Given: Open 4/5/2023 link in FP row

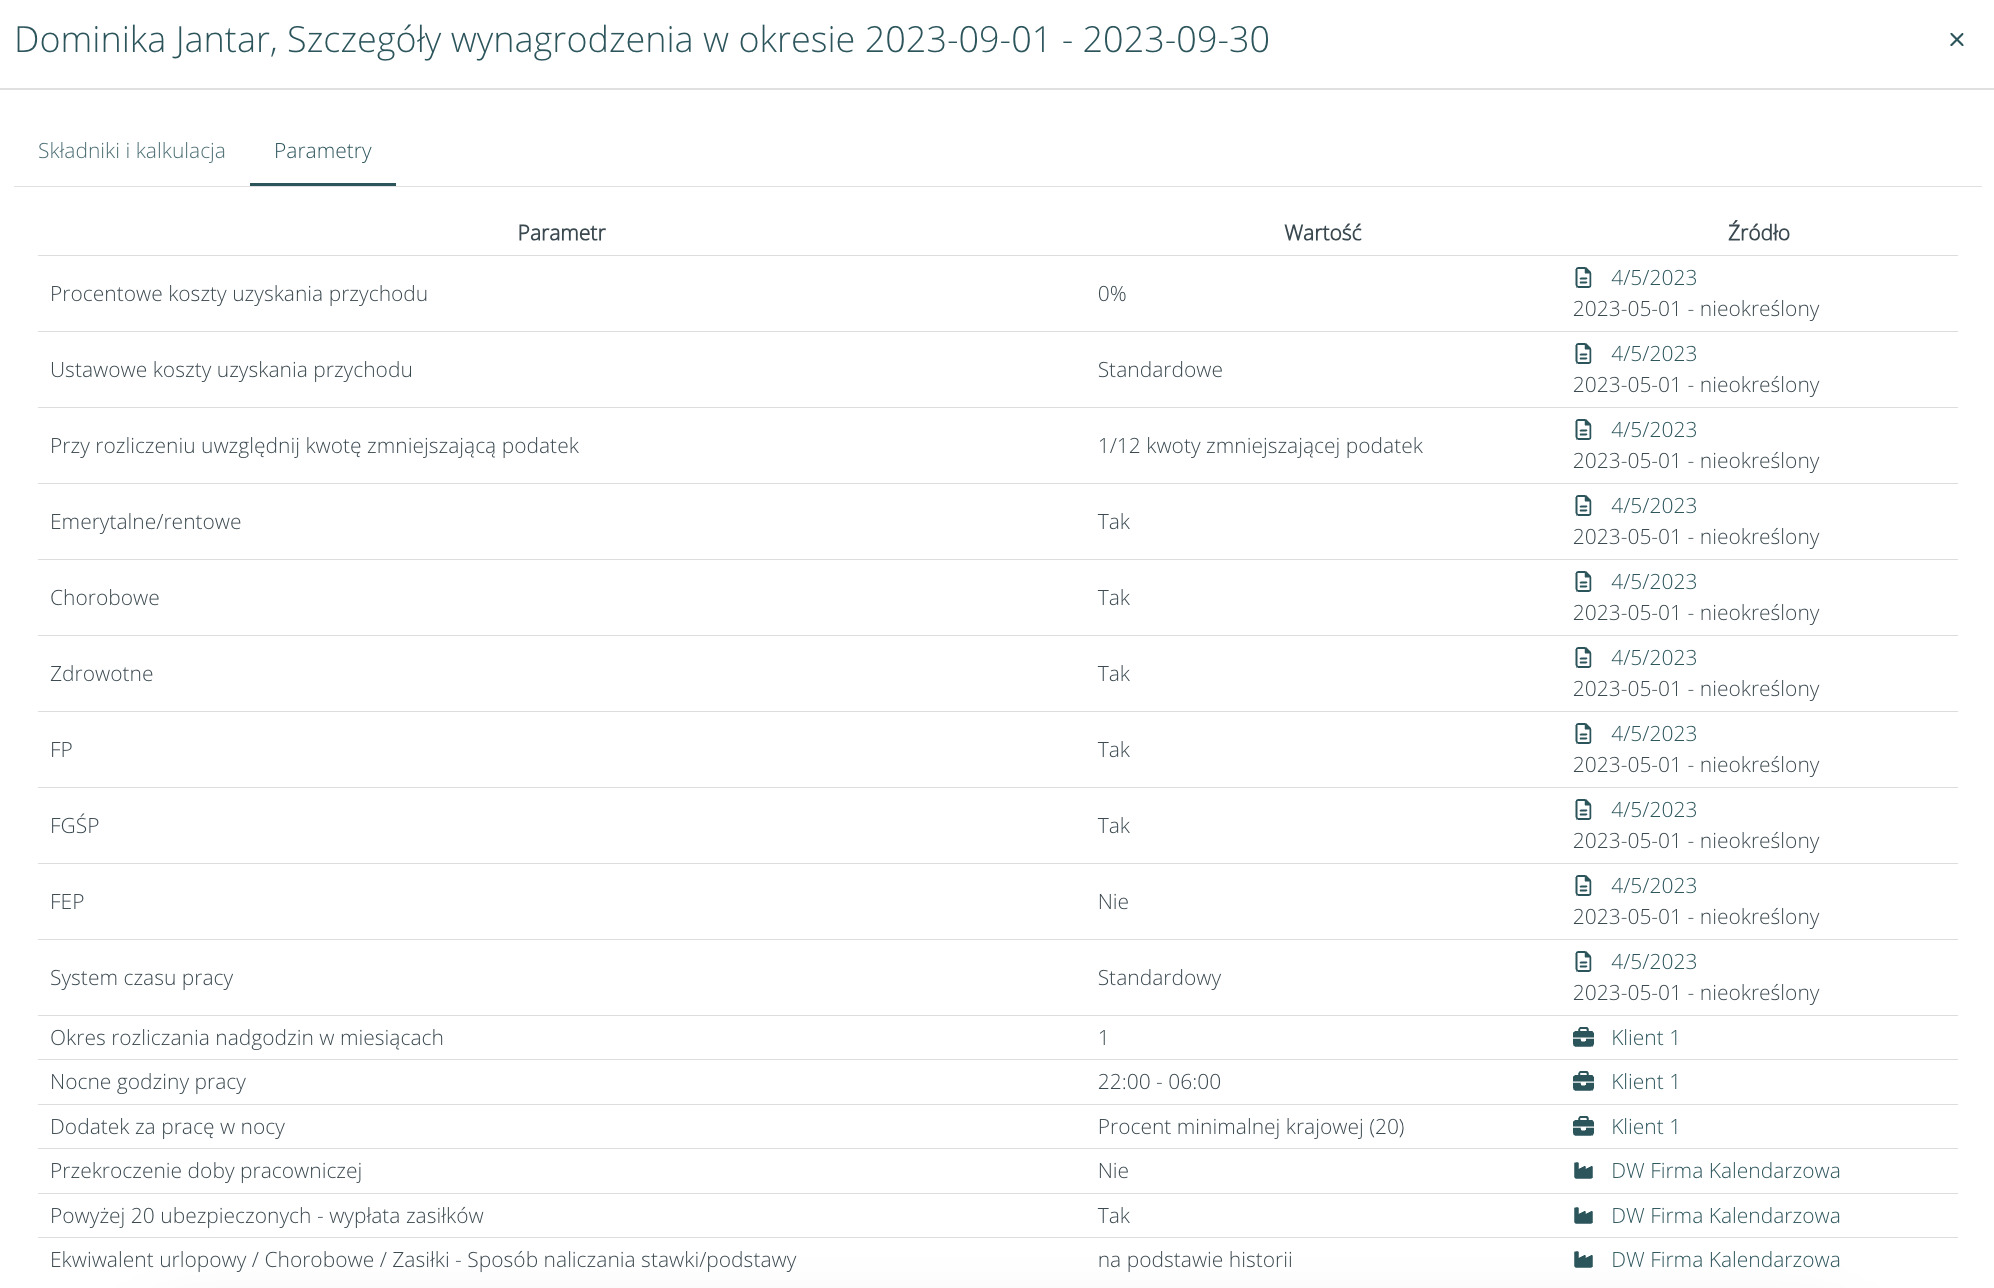Looking at the screenshot, I should 1653,734.
